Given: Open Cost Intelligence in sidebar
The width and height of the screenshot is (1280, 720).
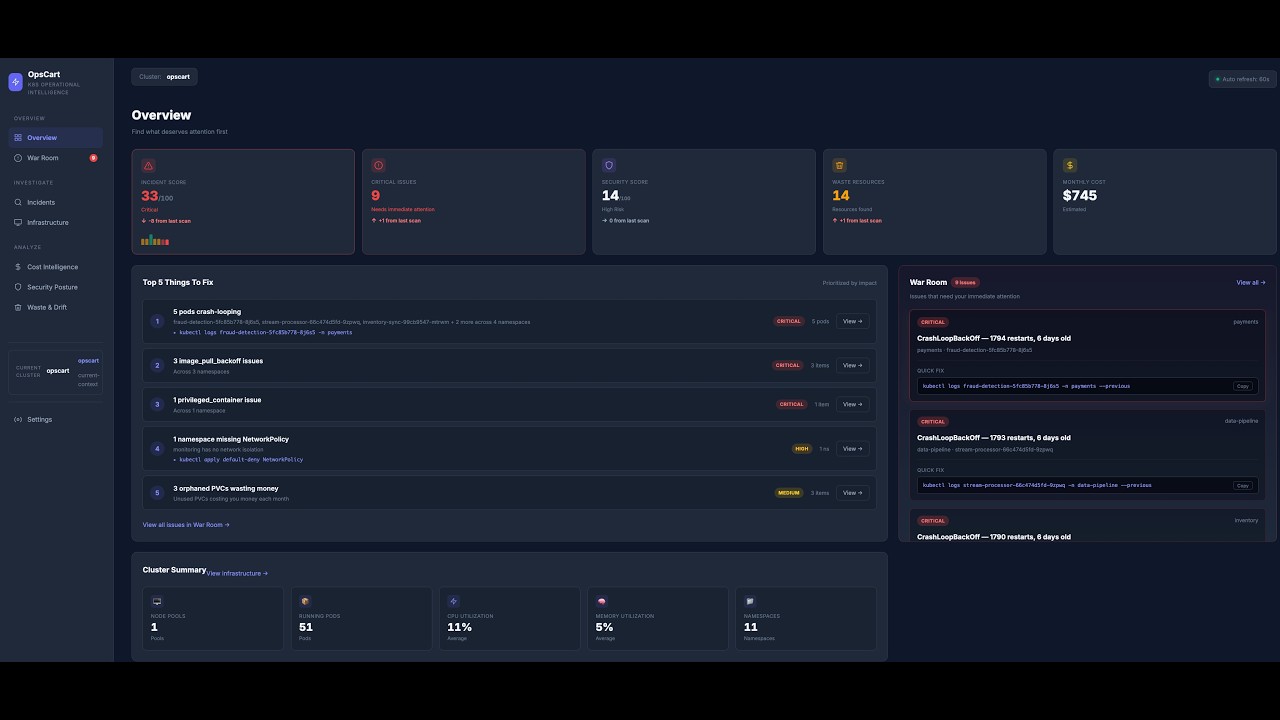Looking at the screenshot, I should pos(56,267).
